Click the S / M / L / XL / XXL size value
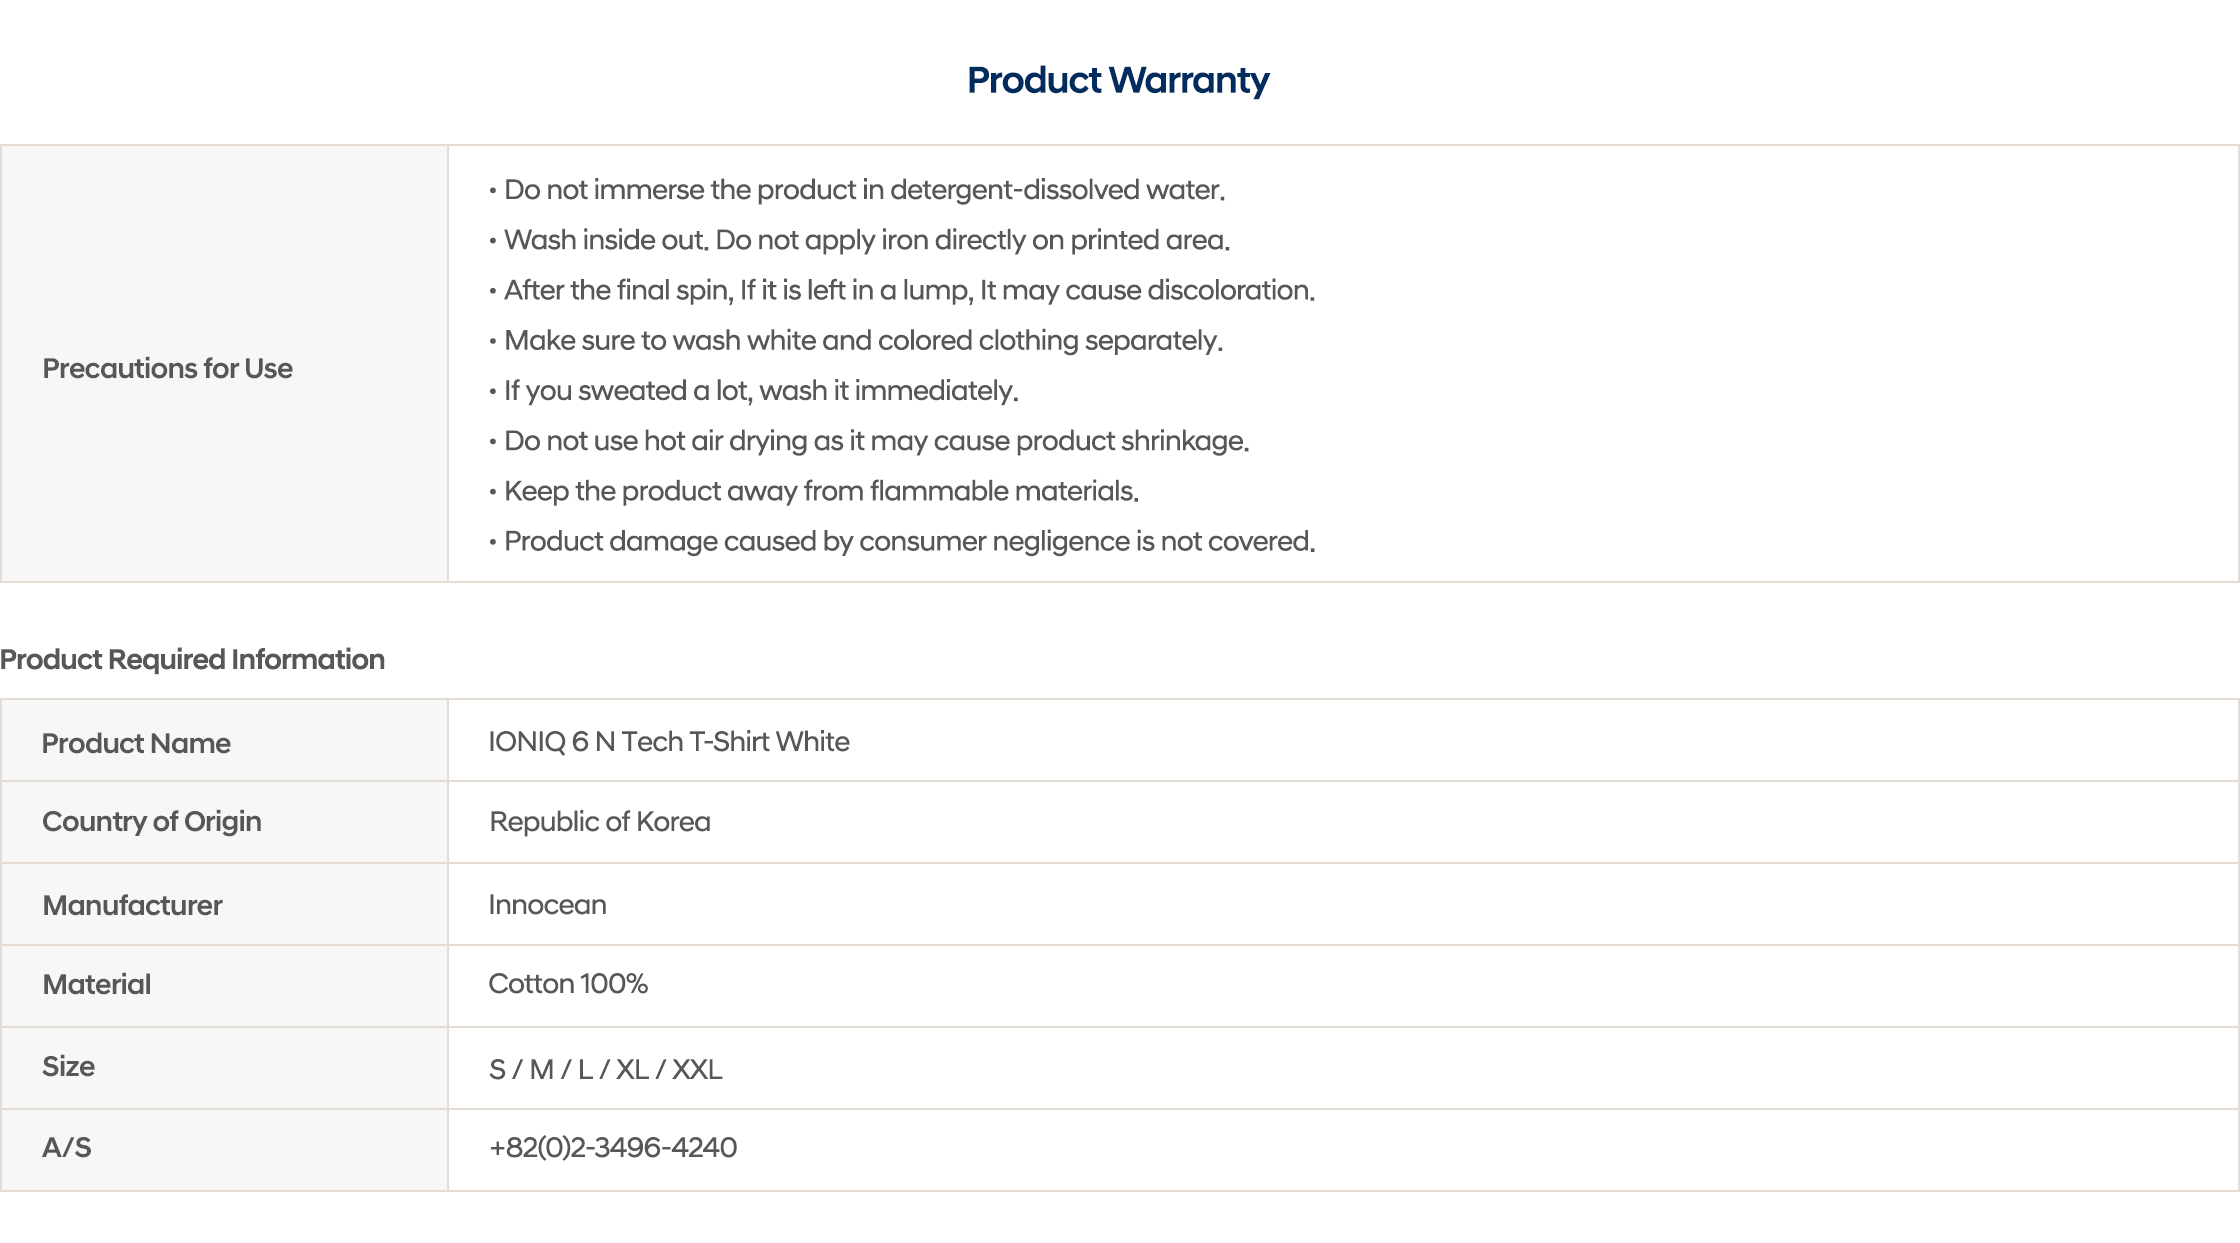2240x1243 pixels. [605, 1069]
